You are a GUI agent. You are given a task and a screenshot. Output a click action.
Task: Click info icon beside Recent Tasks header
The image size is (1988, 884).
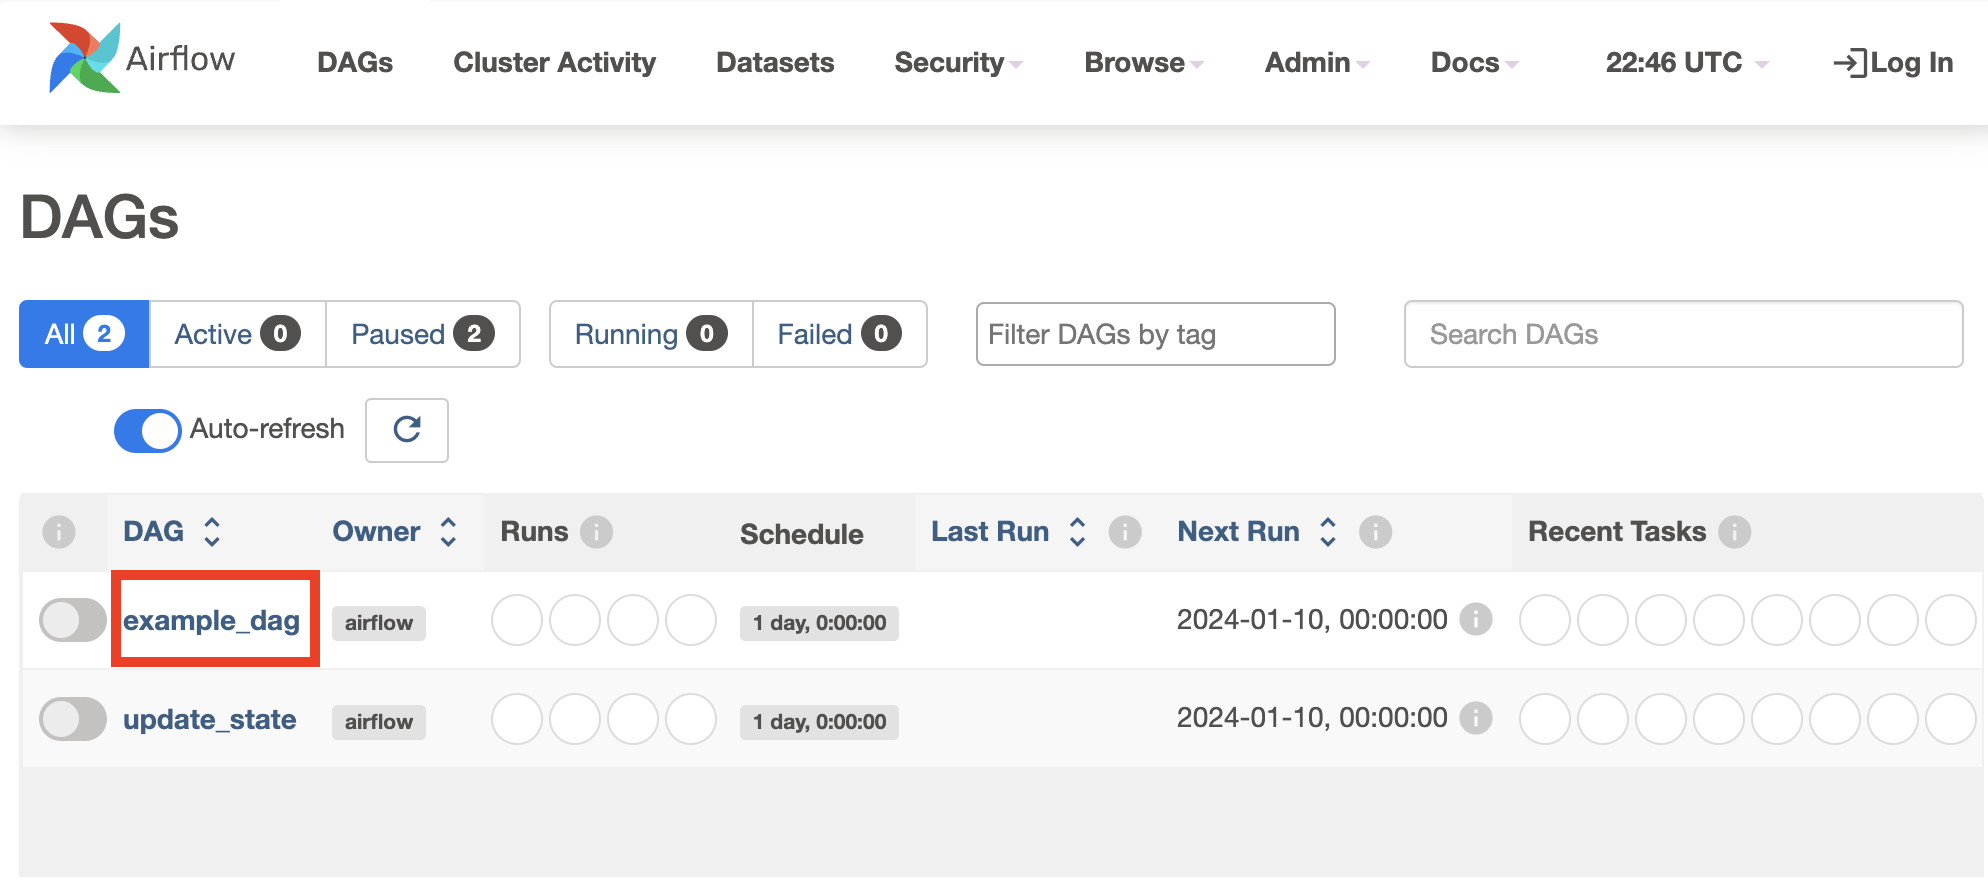pyautogui.click(x=1735, y=532)
